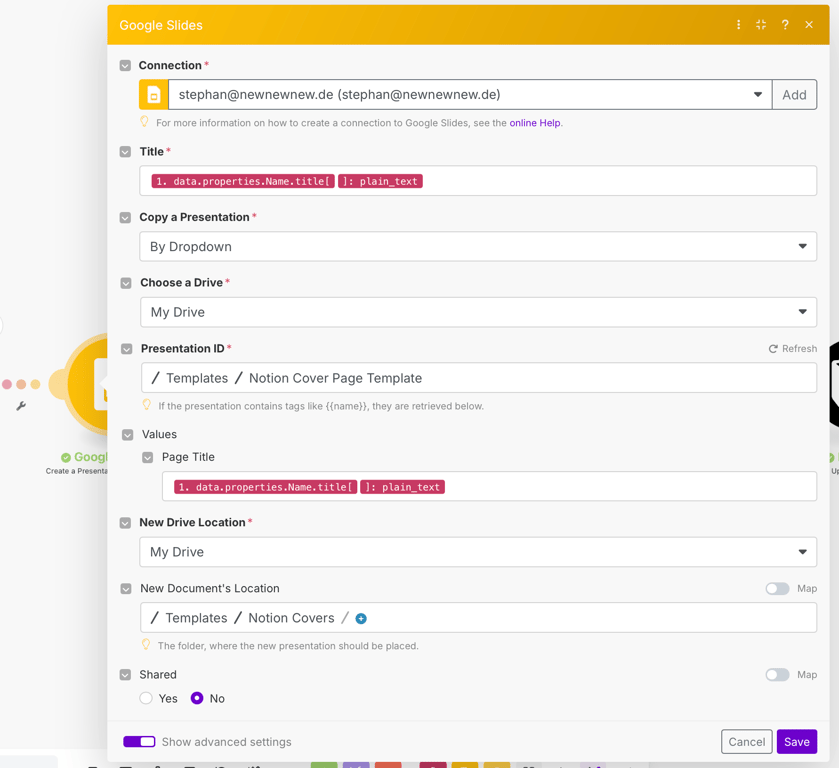Click the Add connection button
The height and width of the screenshot is (768, 839).
coord(794,95)
